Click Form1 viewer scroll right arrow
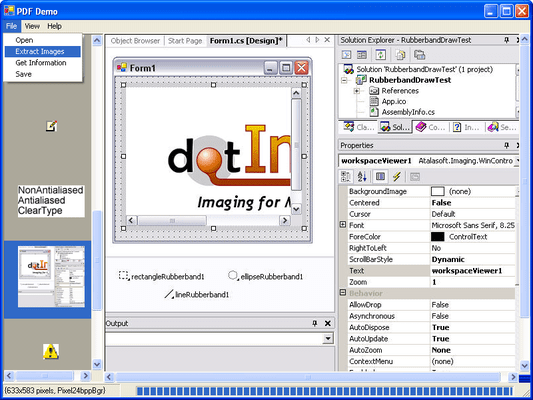 (x=285, y=220)
